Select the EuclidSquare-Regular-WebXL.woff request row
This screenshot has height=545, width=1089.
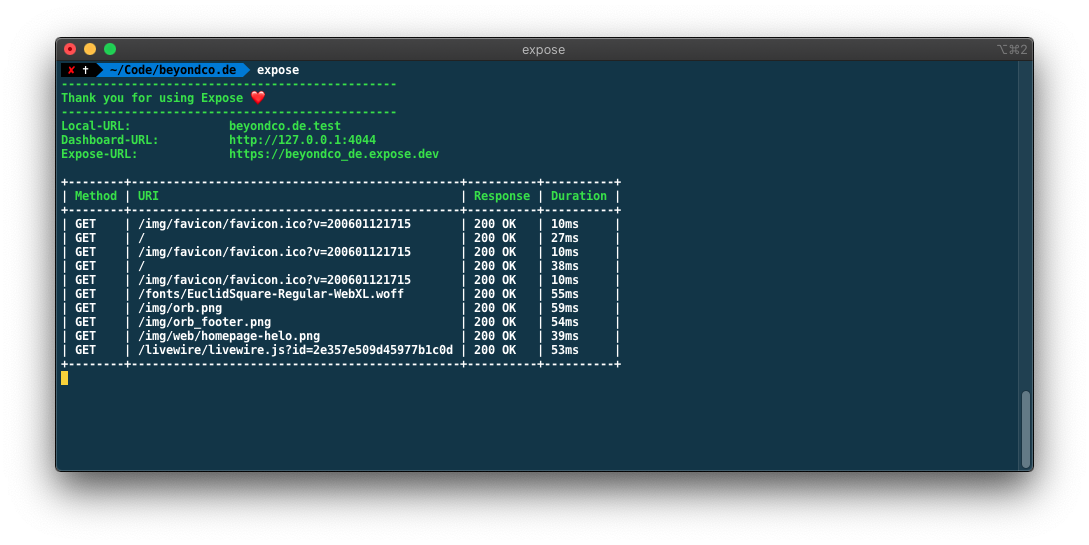(274, 294)
